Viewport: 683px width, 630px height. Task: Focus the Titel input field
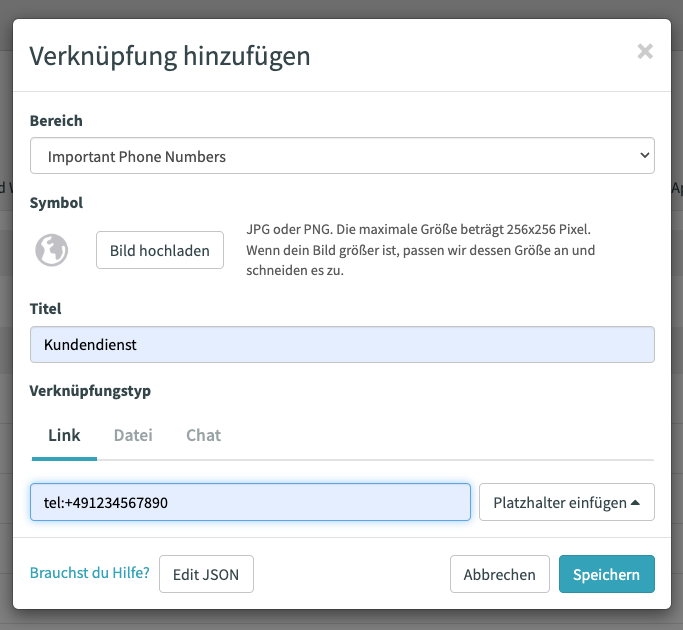coord(342,345)
